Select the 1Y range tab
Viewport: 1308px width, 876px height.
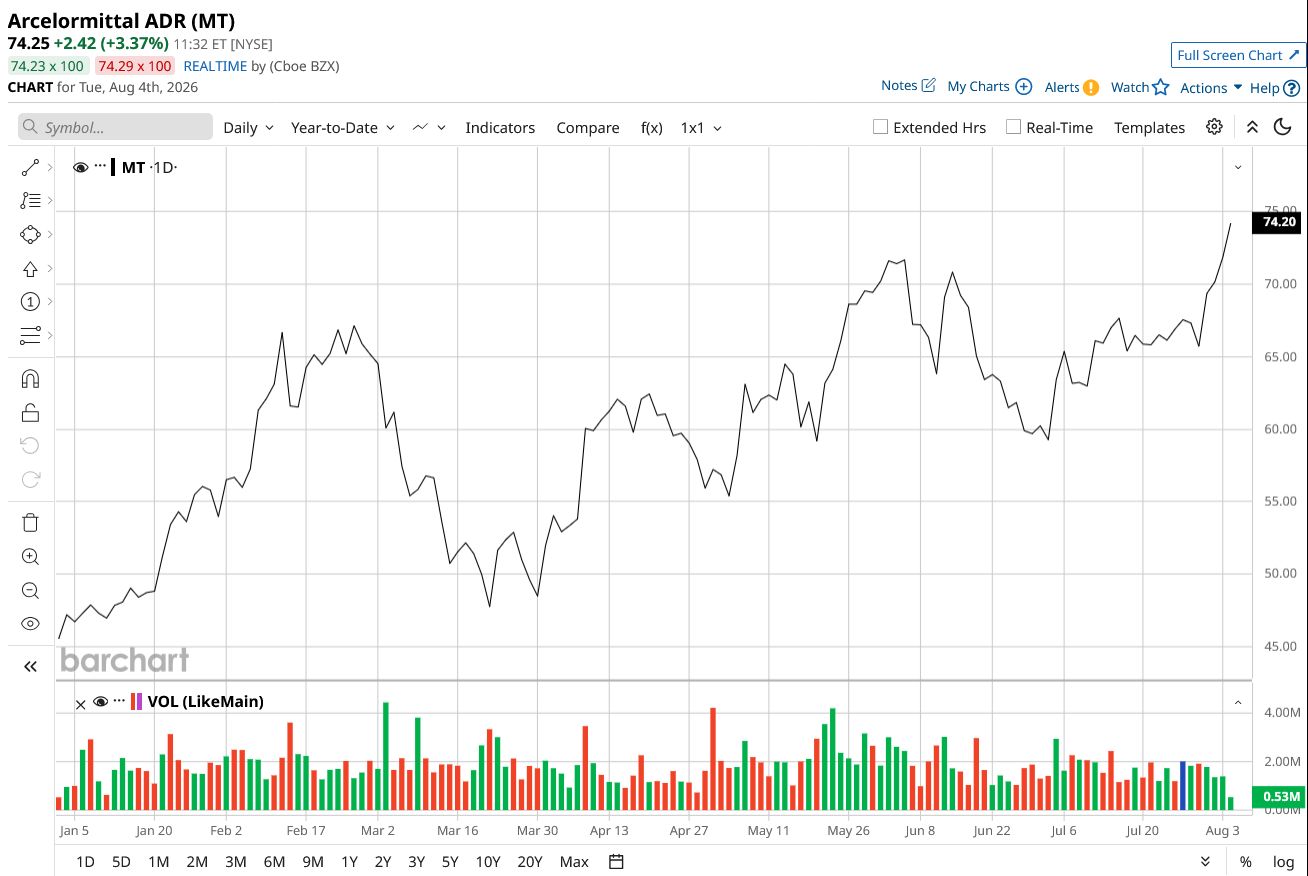pyautogui.click(x=349, y=862)
